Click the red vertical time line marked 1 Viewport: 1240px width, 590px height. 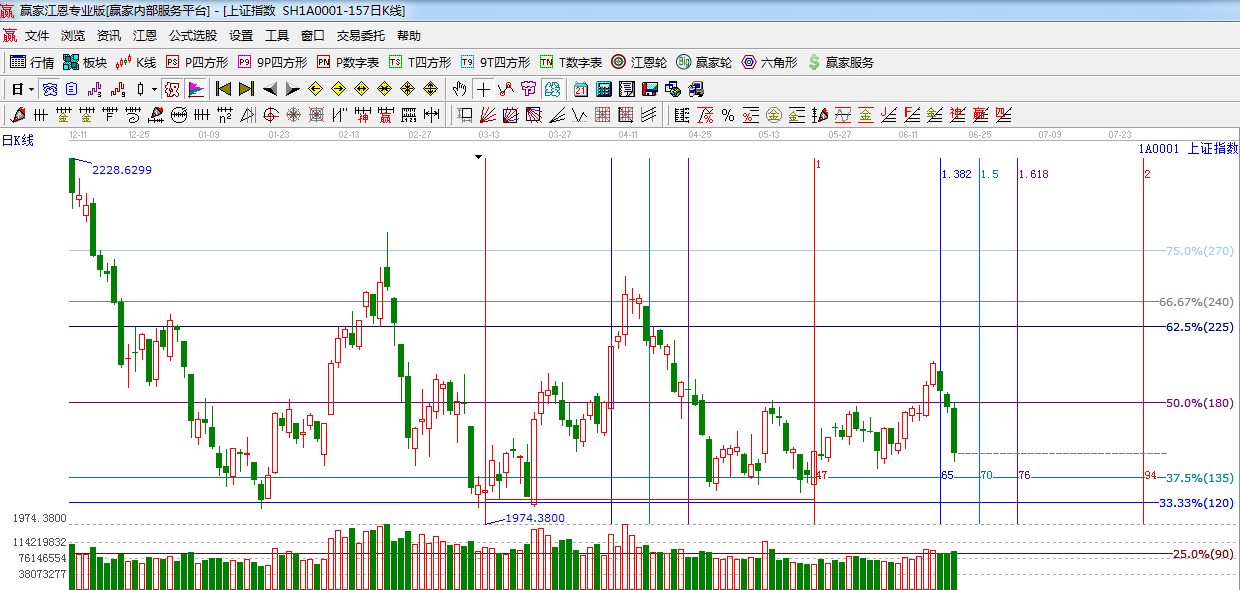[815, 340]
